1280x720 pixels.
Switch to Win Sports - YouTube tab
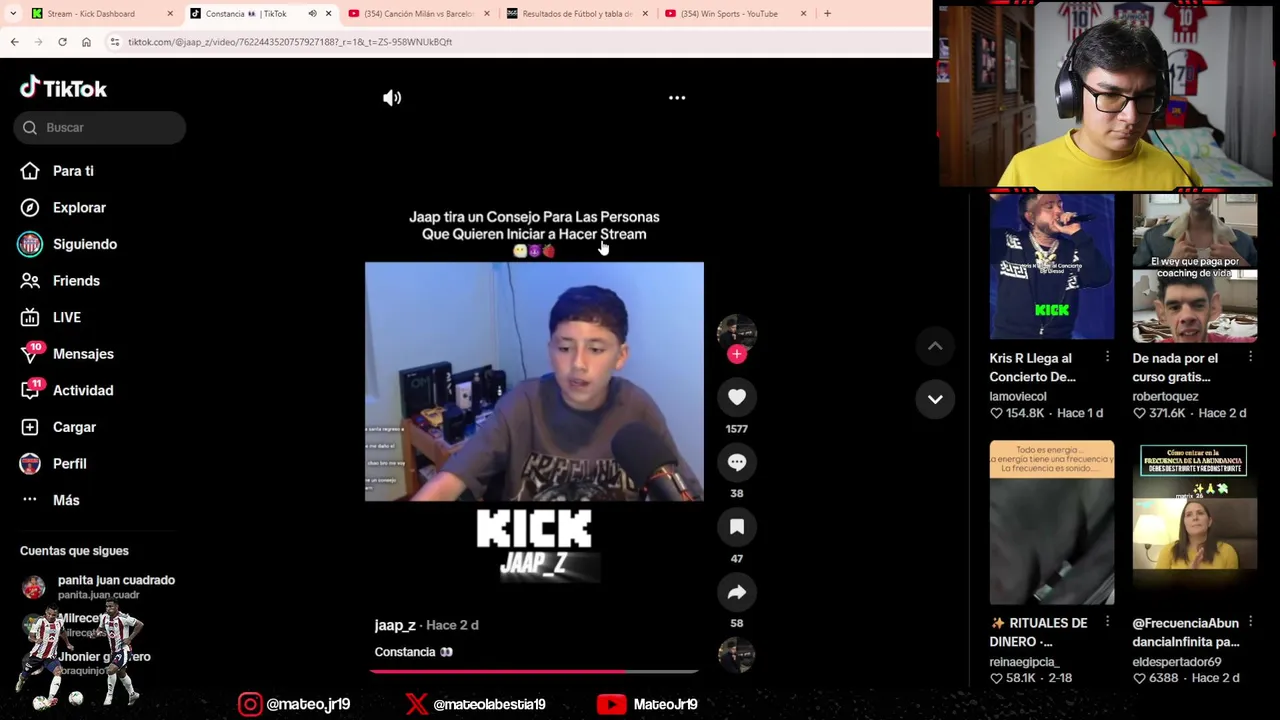[735, 14]
